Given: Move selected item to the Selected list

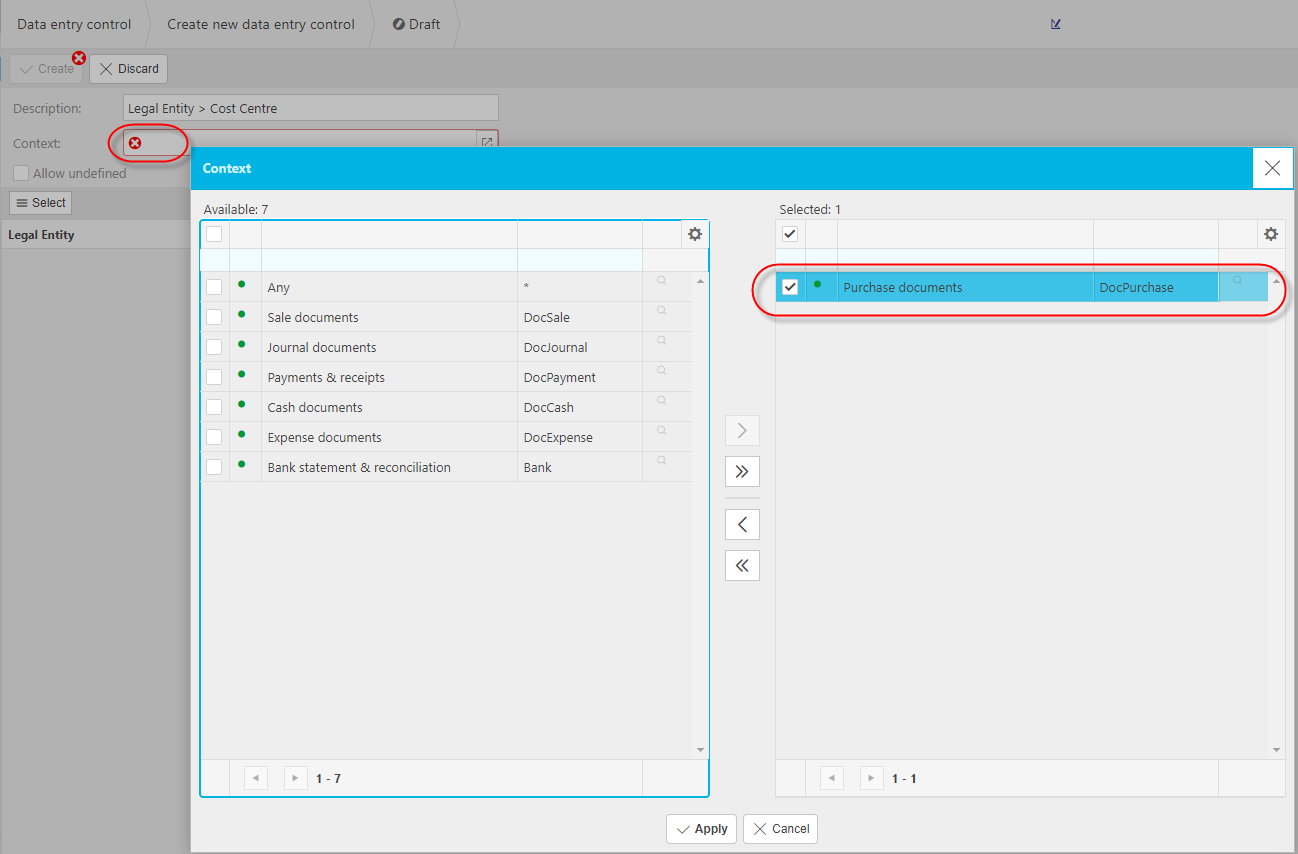Looking at the screenshot, I should (x=742, y=431).
